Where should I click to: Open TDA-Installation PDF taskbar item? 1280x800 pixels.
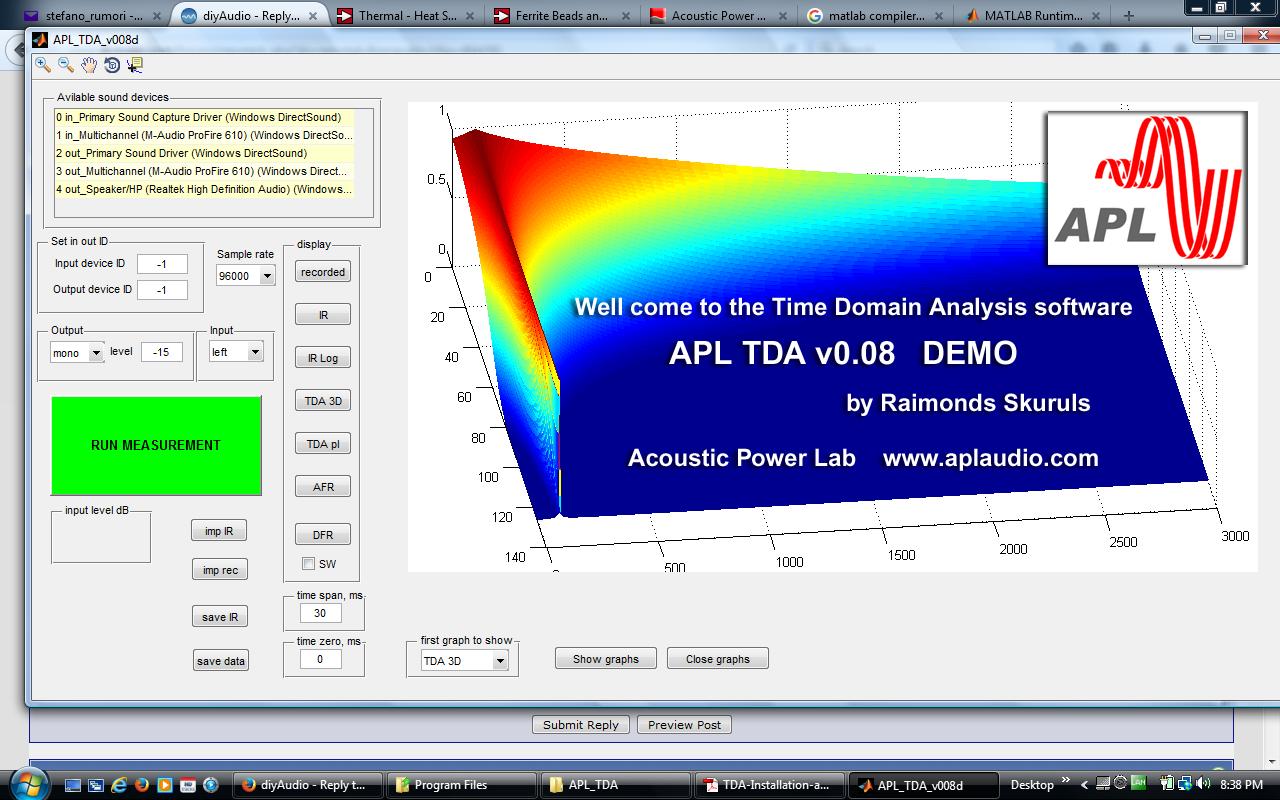click(771, 785)
